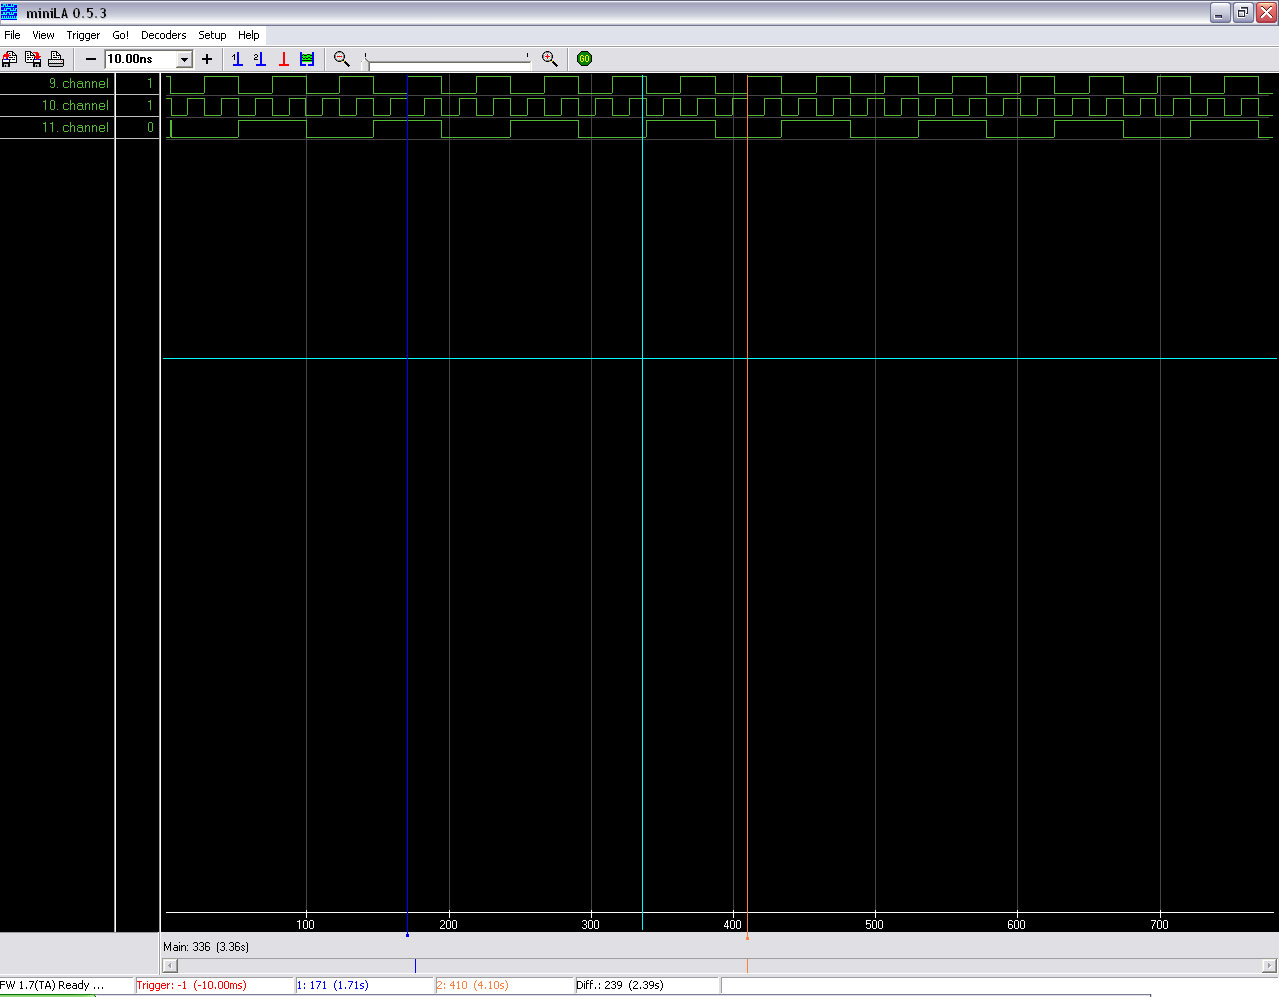Click the horizontal scrollbar left arrow
The width and height of the screenshot is (1279, 997).
[x=170, y=965]
